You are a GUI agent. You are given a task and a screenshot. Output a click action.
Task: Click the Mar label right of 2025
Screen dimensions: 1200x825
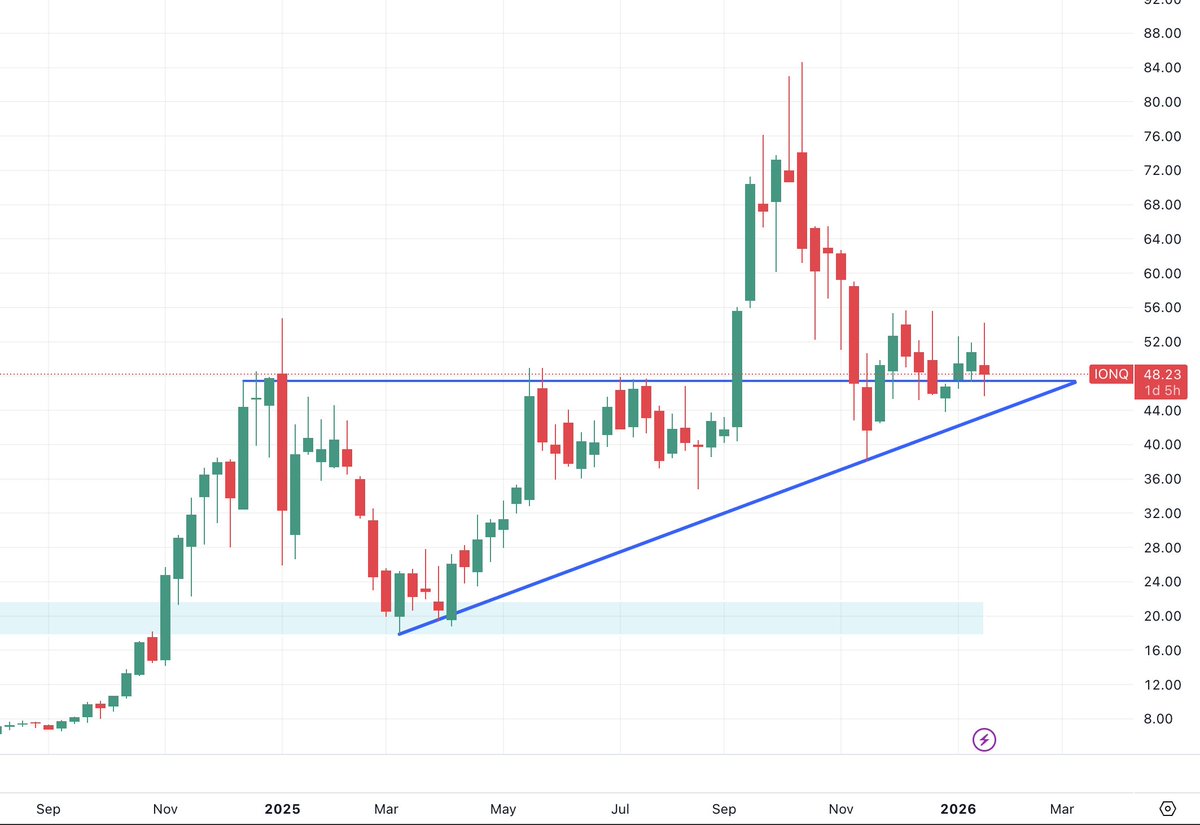tap(386, 808)
